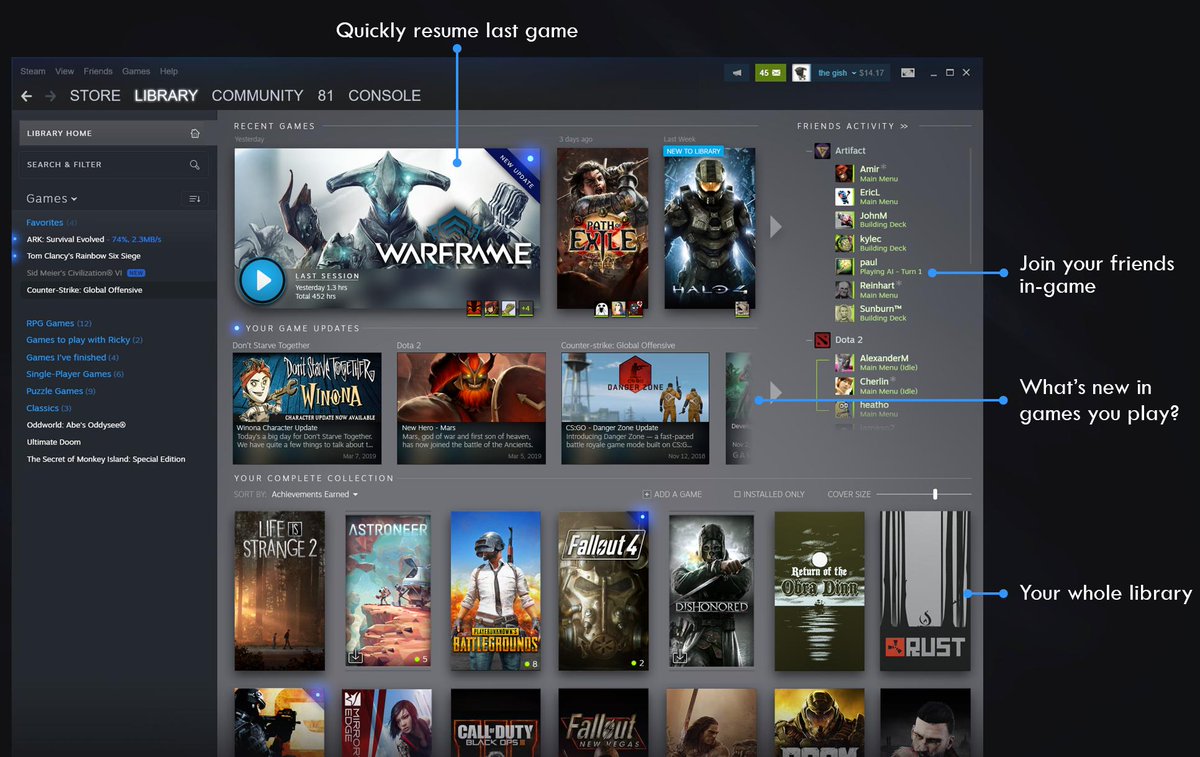This screenshot has height=757, width=1200.
Task: Toggle the Installed Only checkbox
Action: pyautogui.click(x=737, y=494)
